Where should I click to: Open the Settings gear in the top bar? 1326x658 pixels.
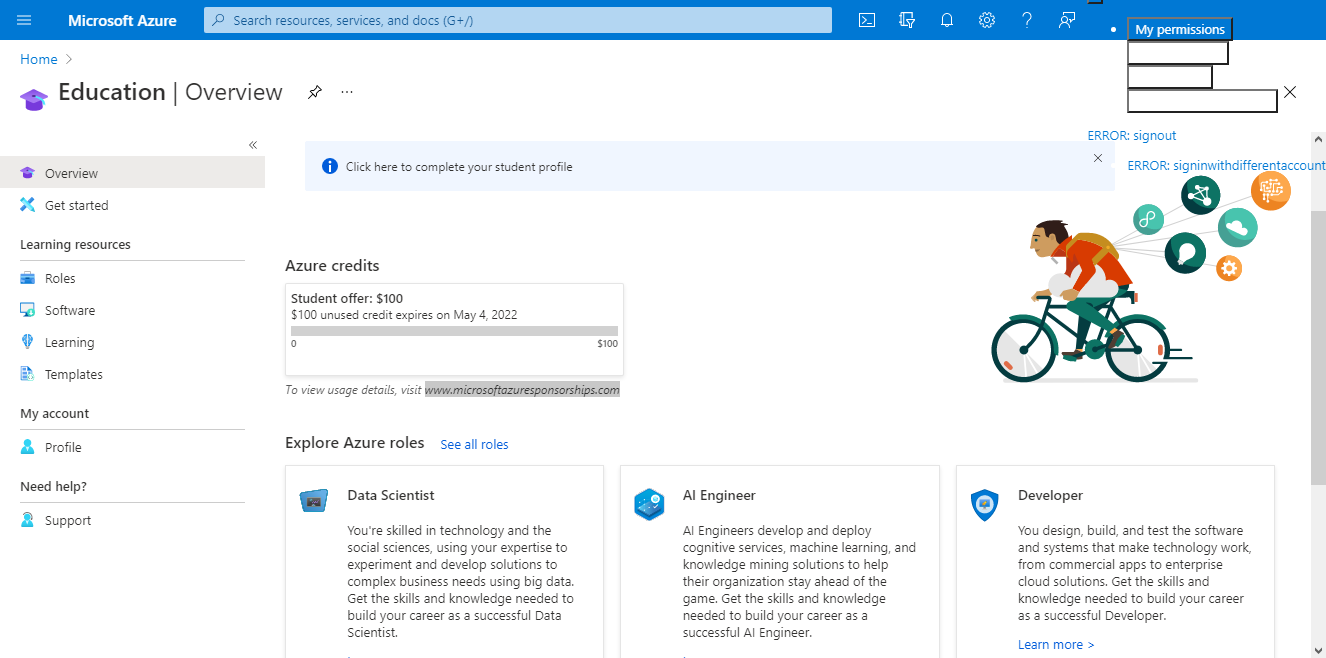tap(986, 19)
